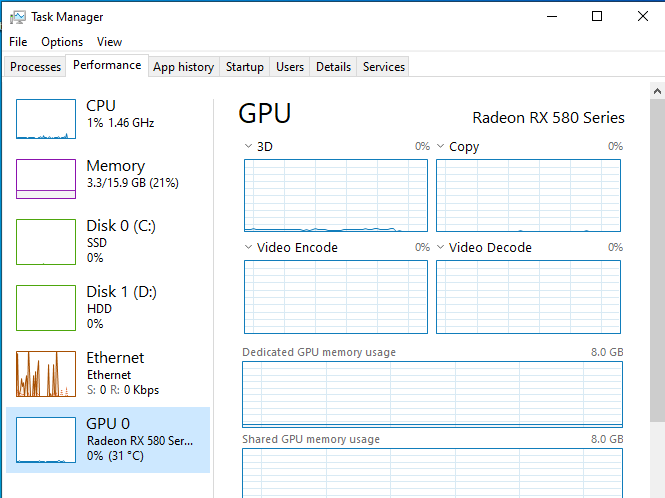Image resolution: width=665 pixels, height=498 pixels.
Task: Go to the Startup tab
Action: tap(245, 67)
